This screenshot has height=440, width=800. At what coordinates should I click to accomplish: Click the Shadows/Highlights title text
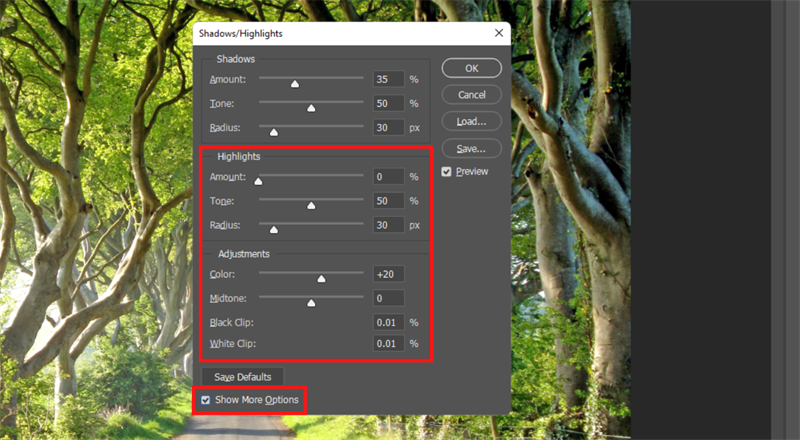tap(240, 34)
